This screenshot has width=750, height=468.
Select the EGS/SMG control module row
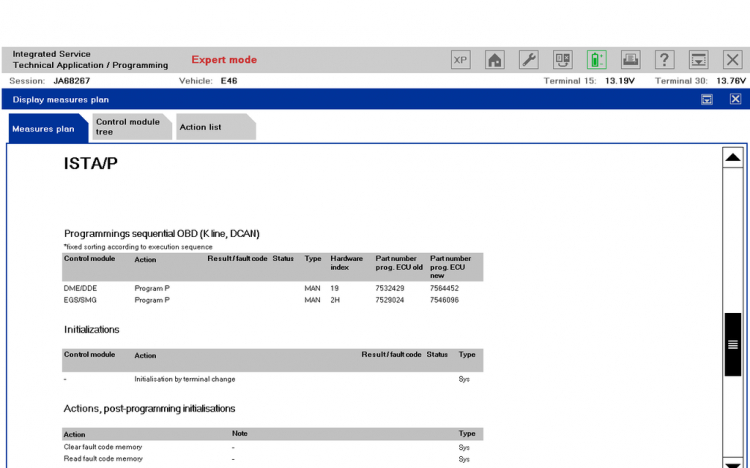click(x=273, y=300)
